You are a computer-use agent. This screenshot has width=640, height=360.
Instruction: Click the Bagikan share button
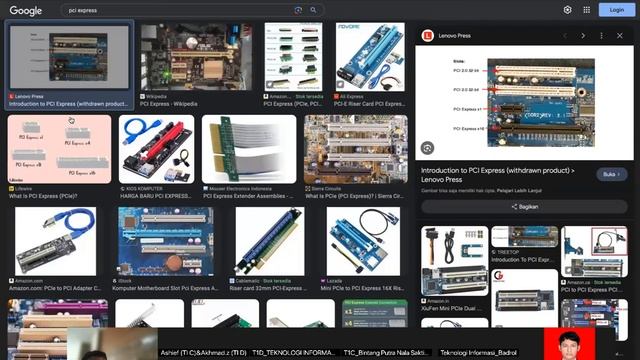[524, 207]
